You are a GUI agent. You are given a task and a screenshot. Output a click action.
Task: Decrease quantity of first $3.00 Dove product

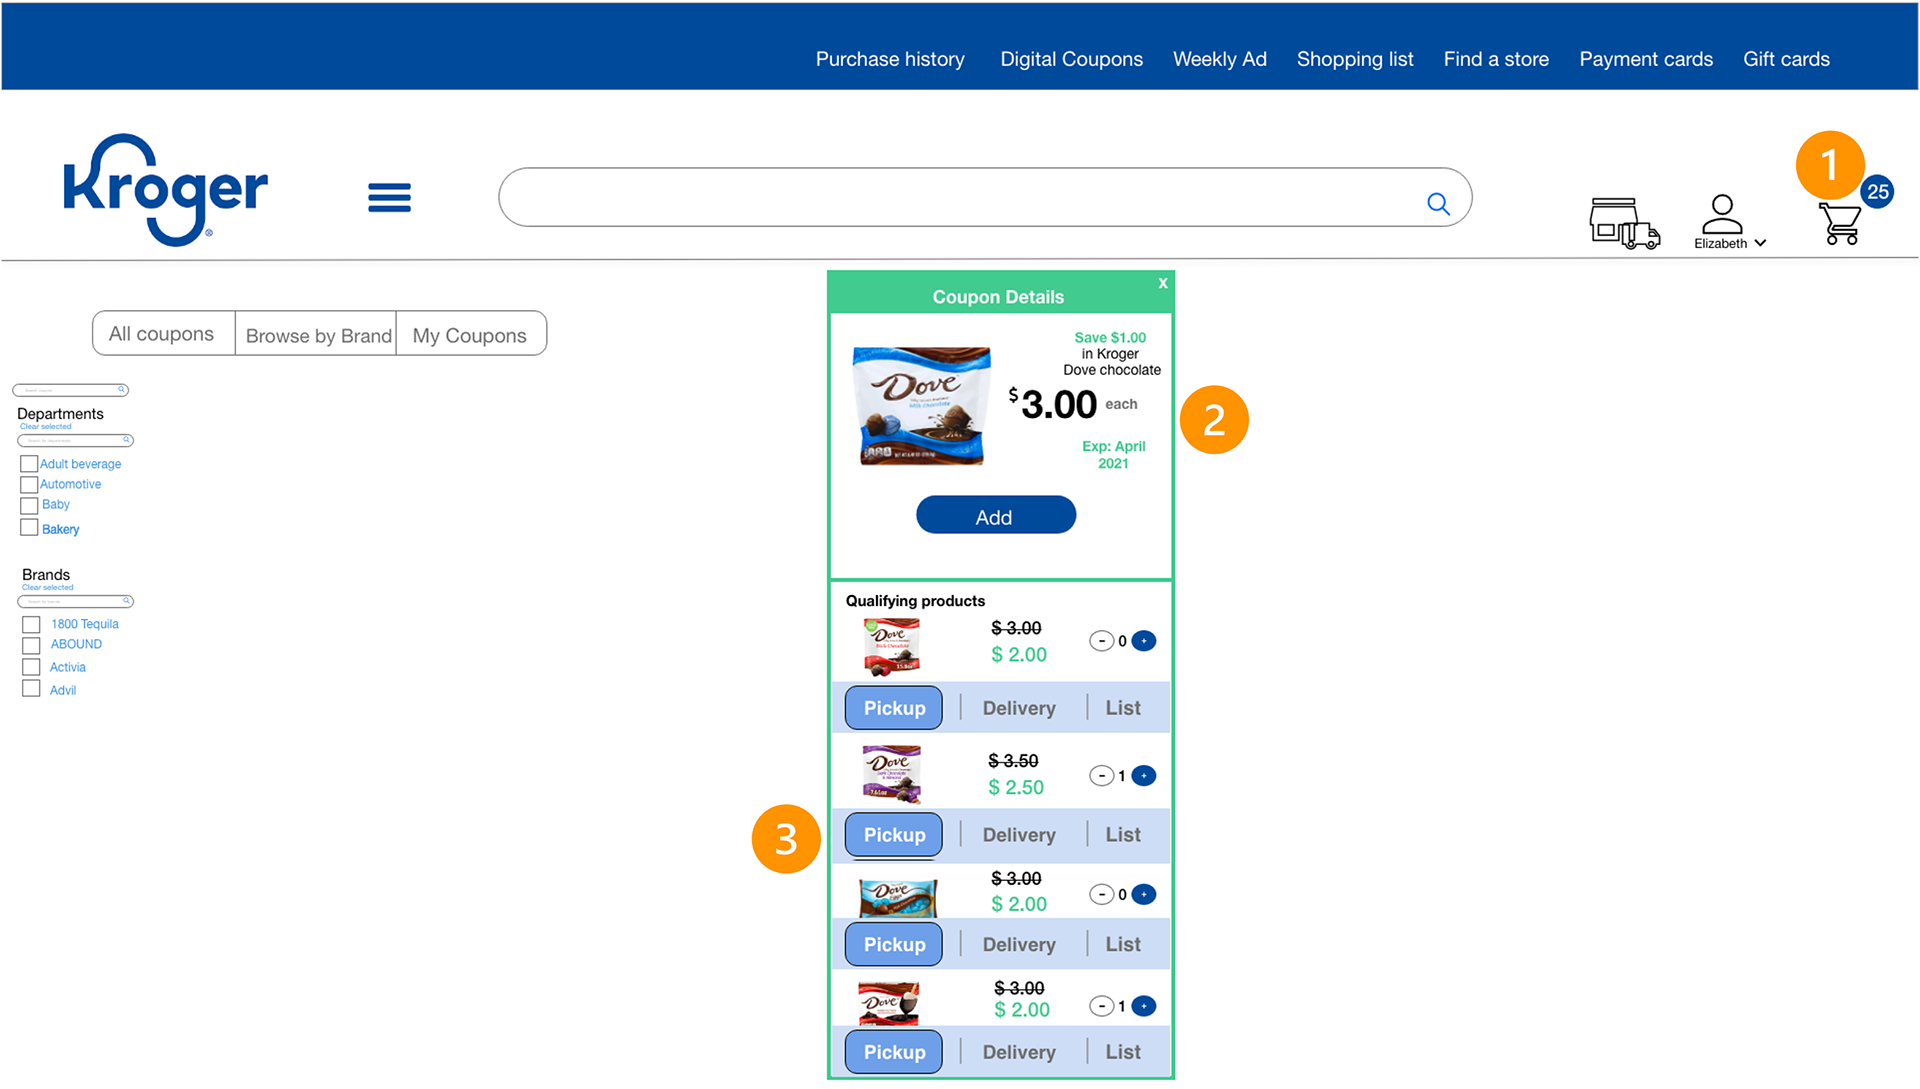pyautogui.click(x=1101, y=641)
